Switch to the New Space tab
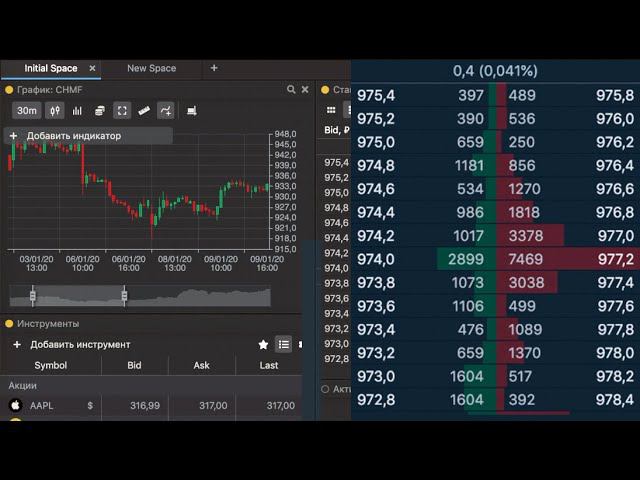This screenshot has width=640, height=480. (x=151, y=68)
